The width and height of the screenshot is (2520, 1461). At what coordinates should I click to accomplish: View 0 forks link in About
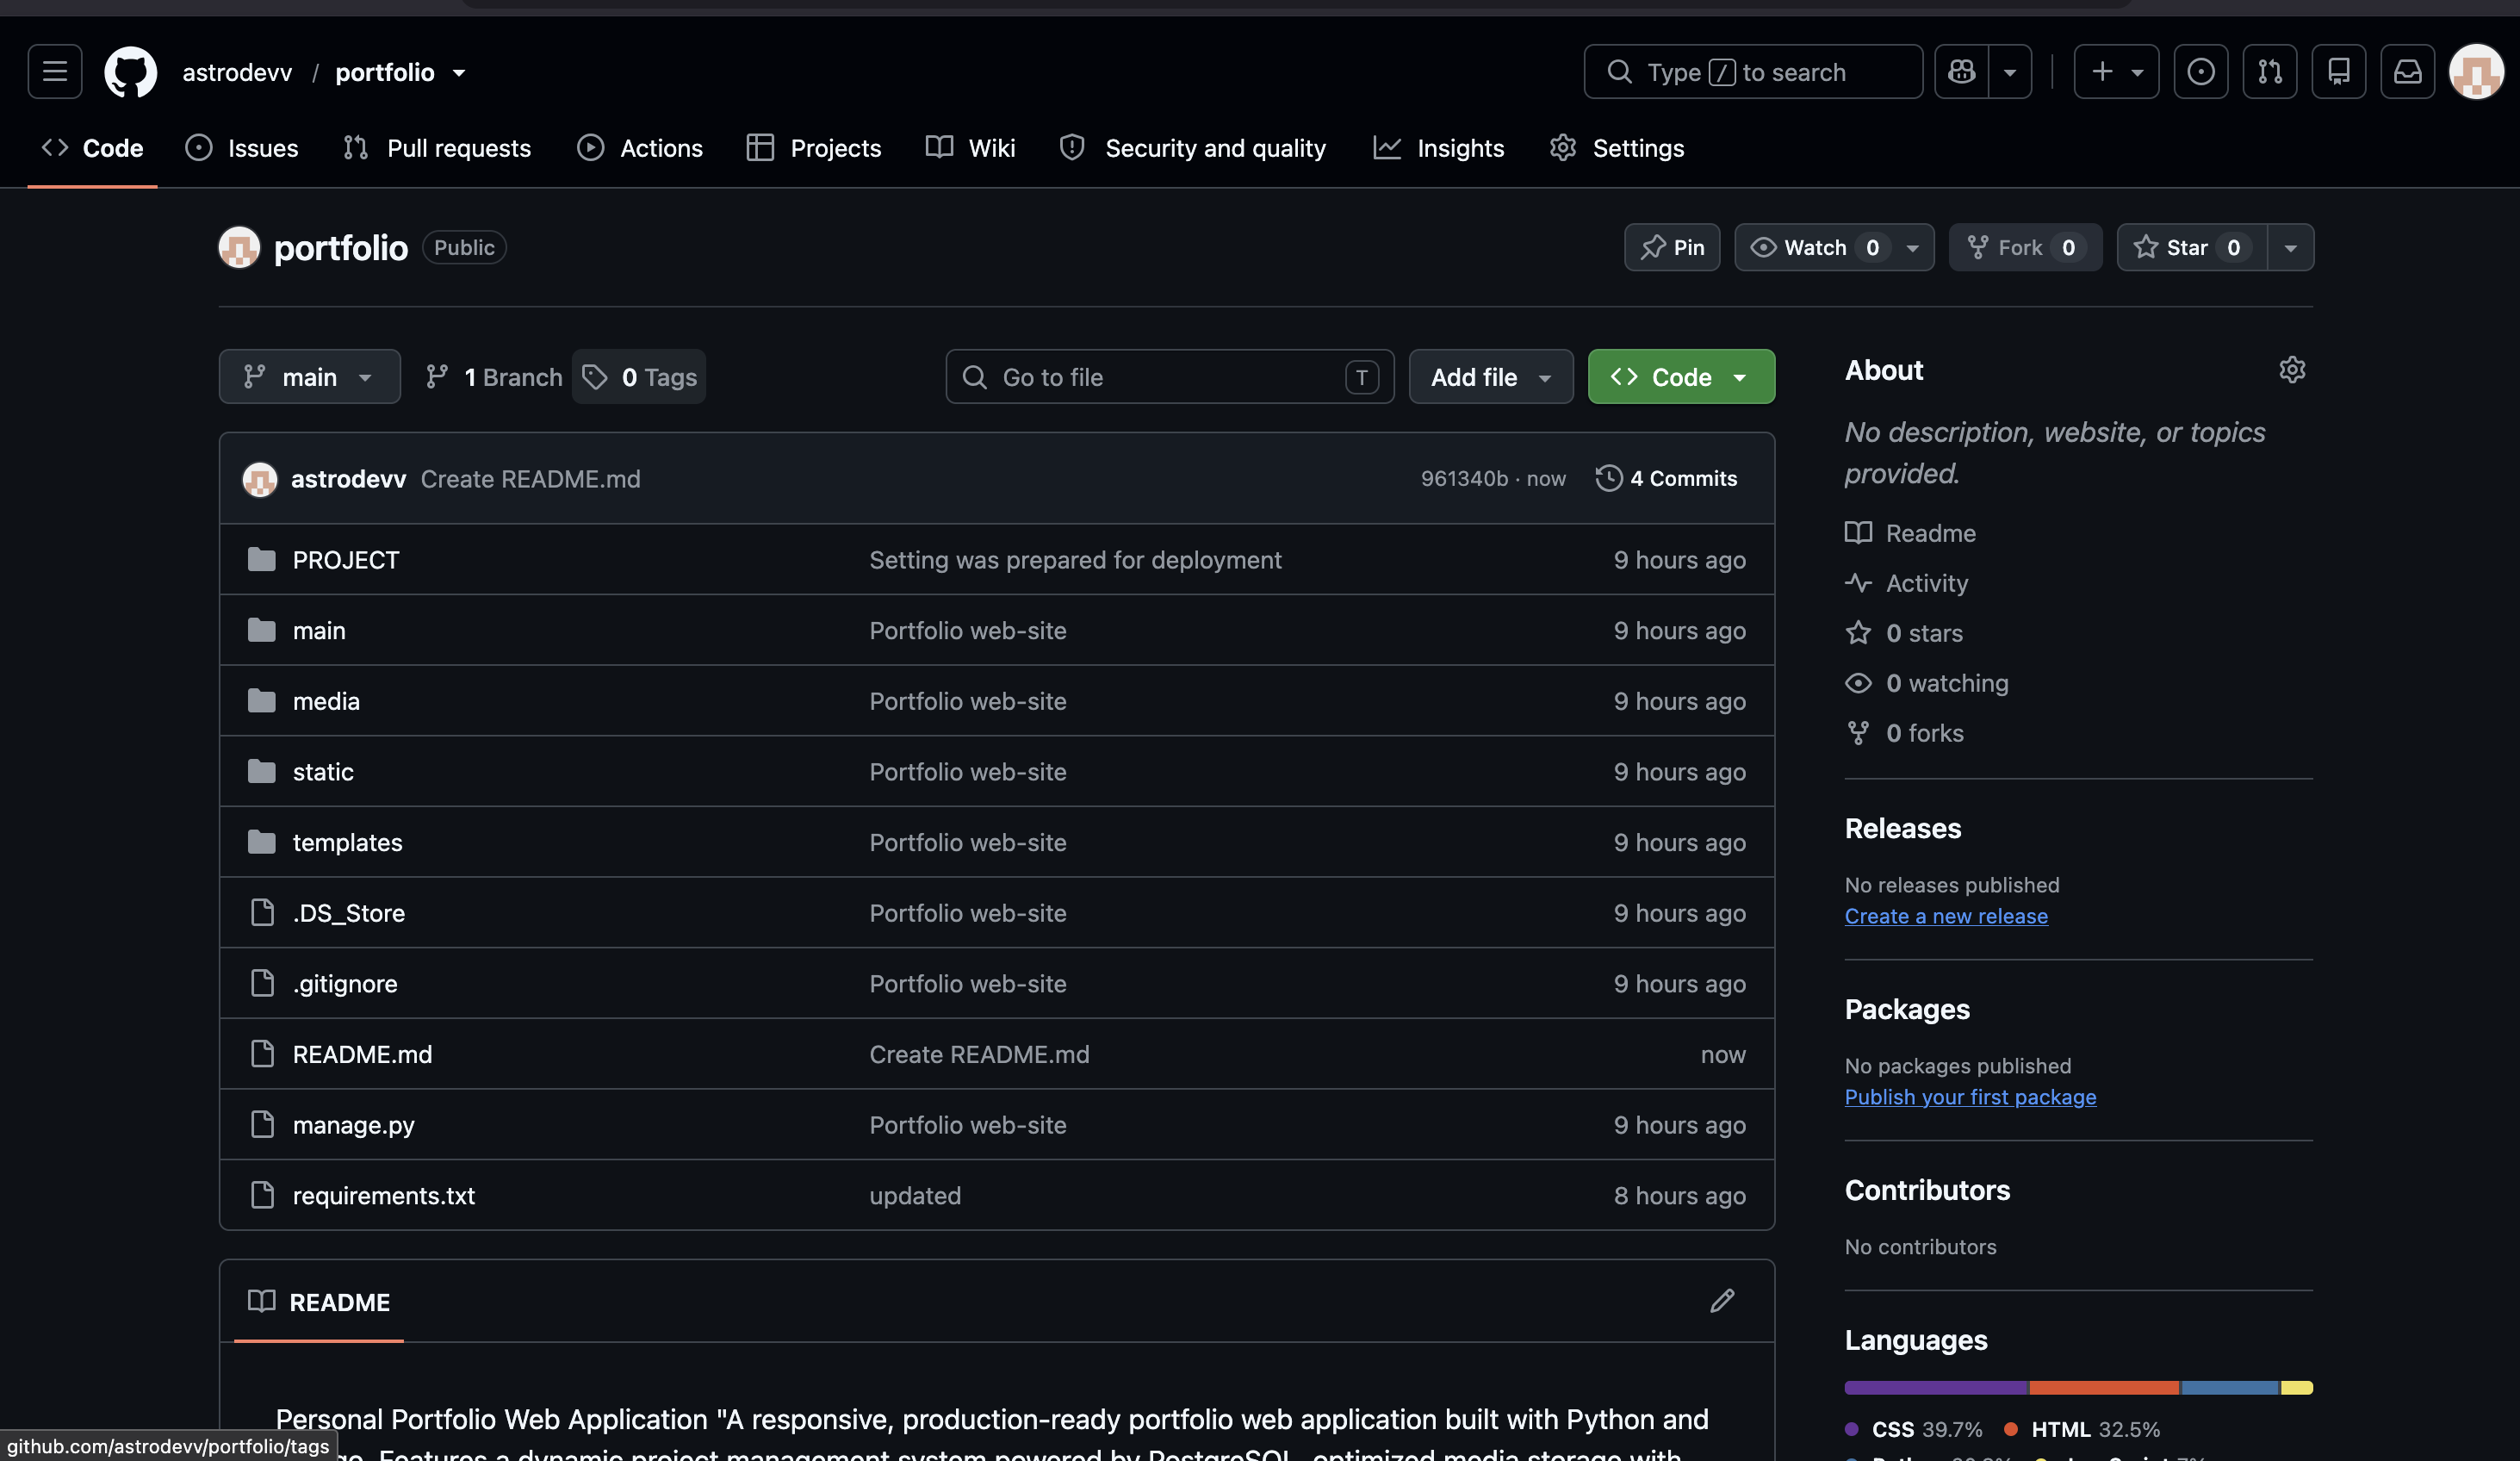(x=1905, y=733)
